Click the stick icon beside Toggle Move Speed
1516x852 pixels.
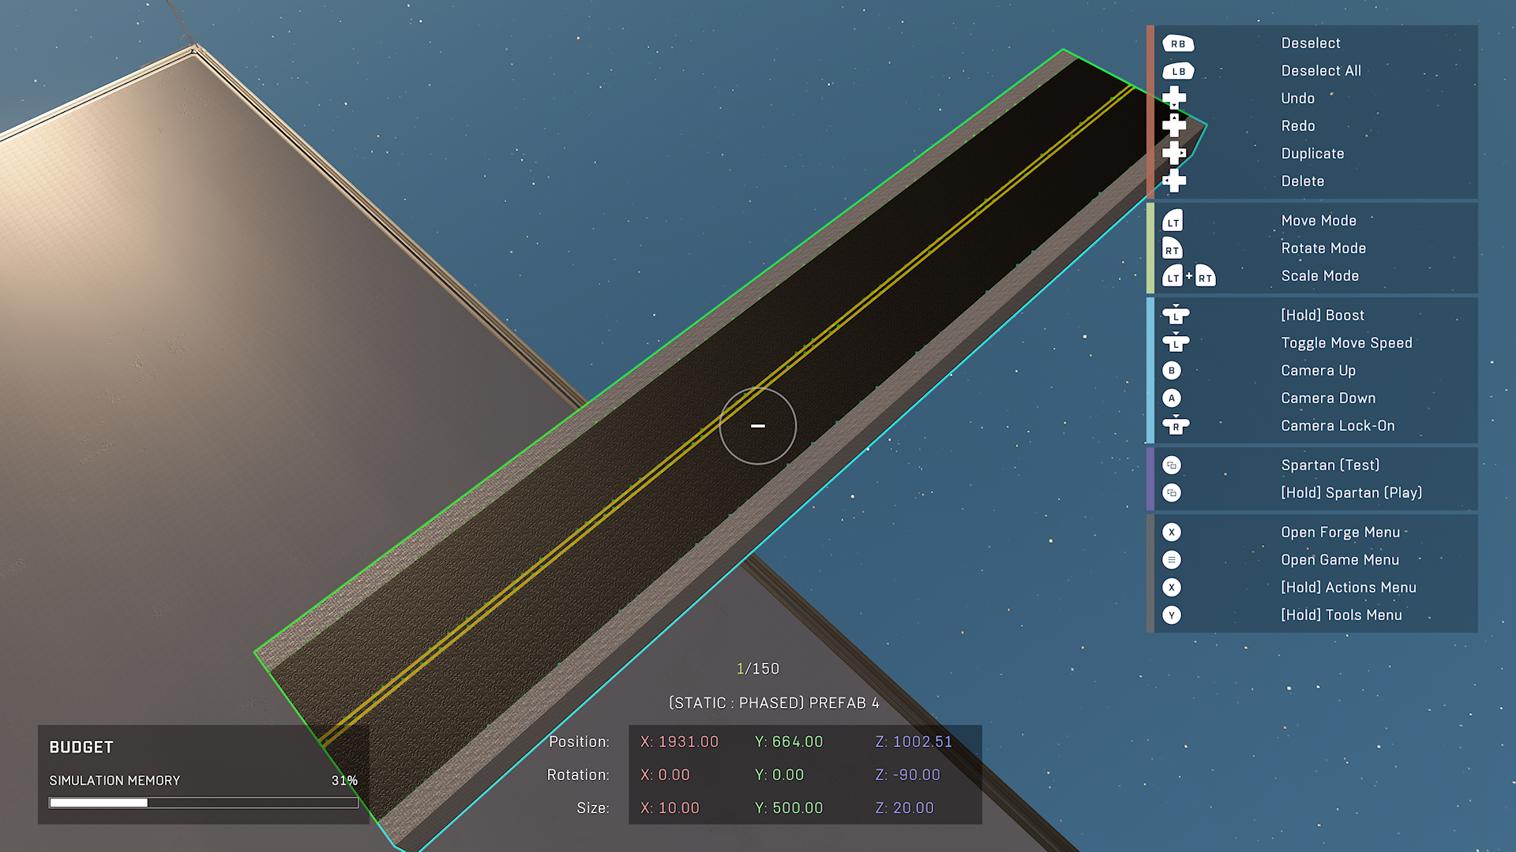click(1176, 343)
